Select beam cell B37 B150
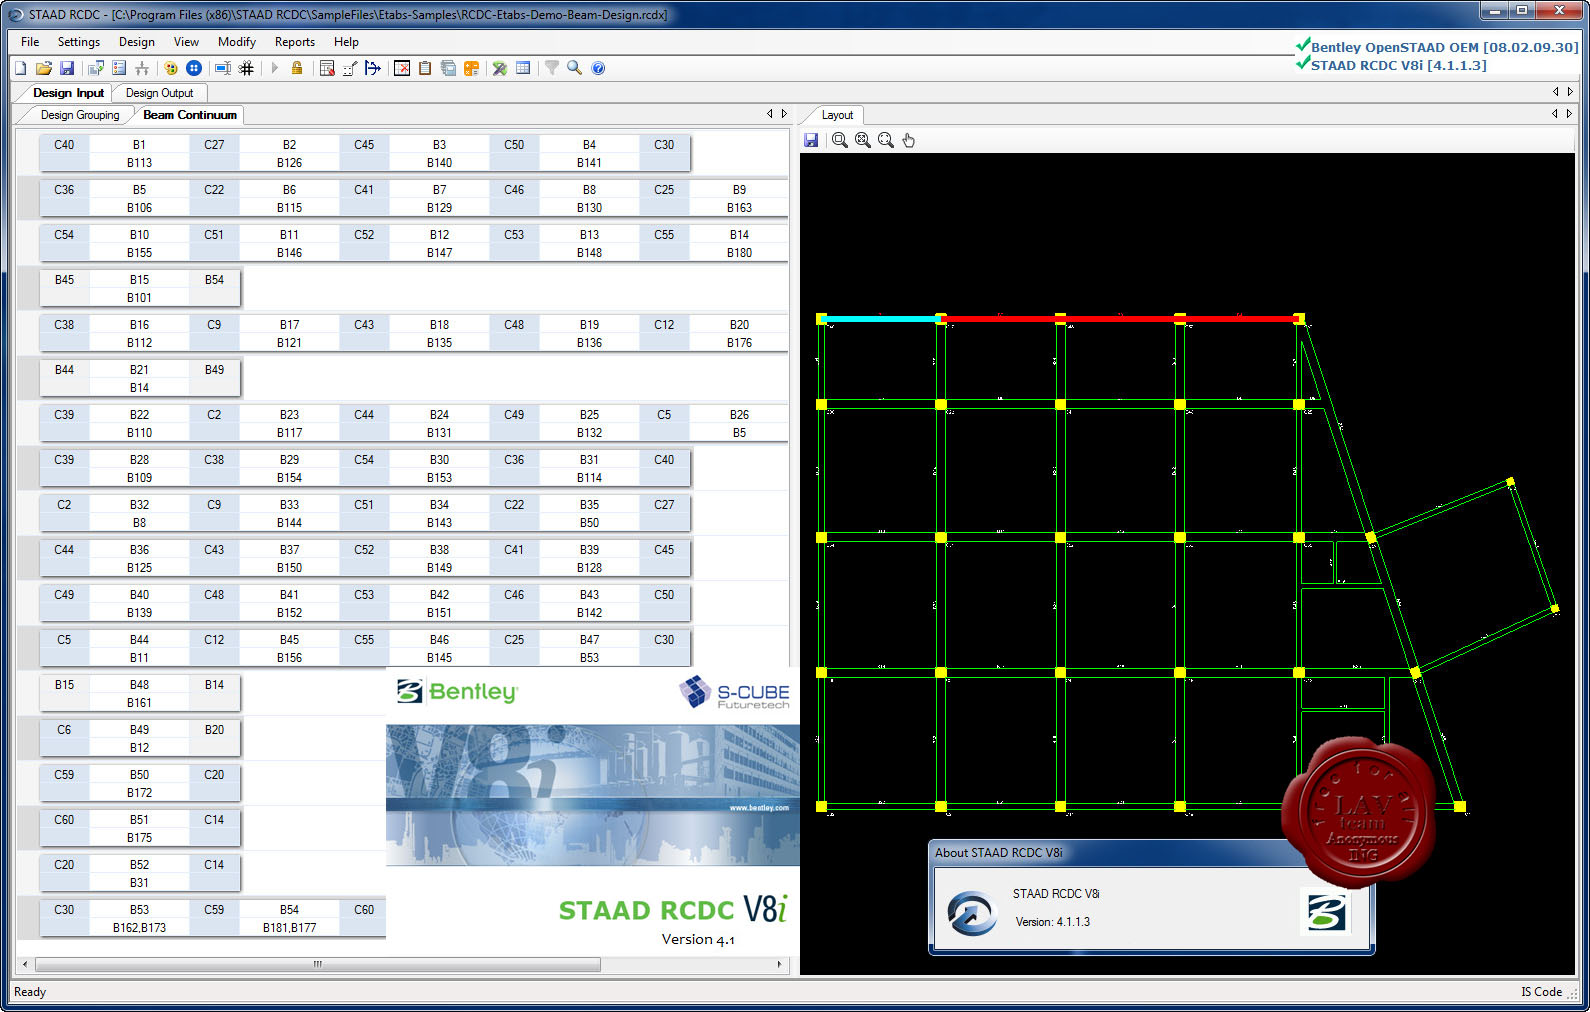This screenshot has height=1012, width=1590. coord(290,559)
